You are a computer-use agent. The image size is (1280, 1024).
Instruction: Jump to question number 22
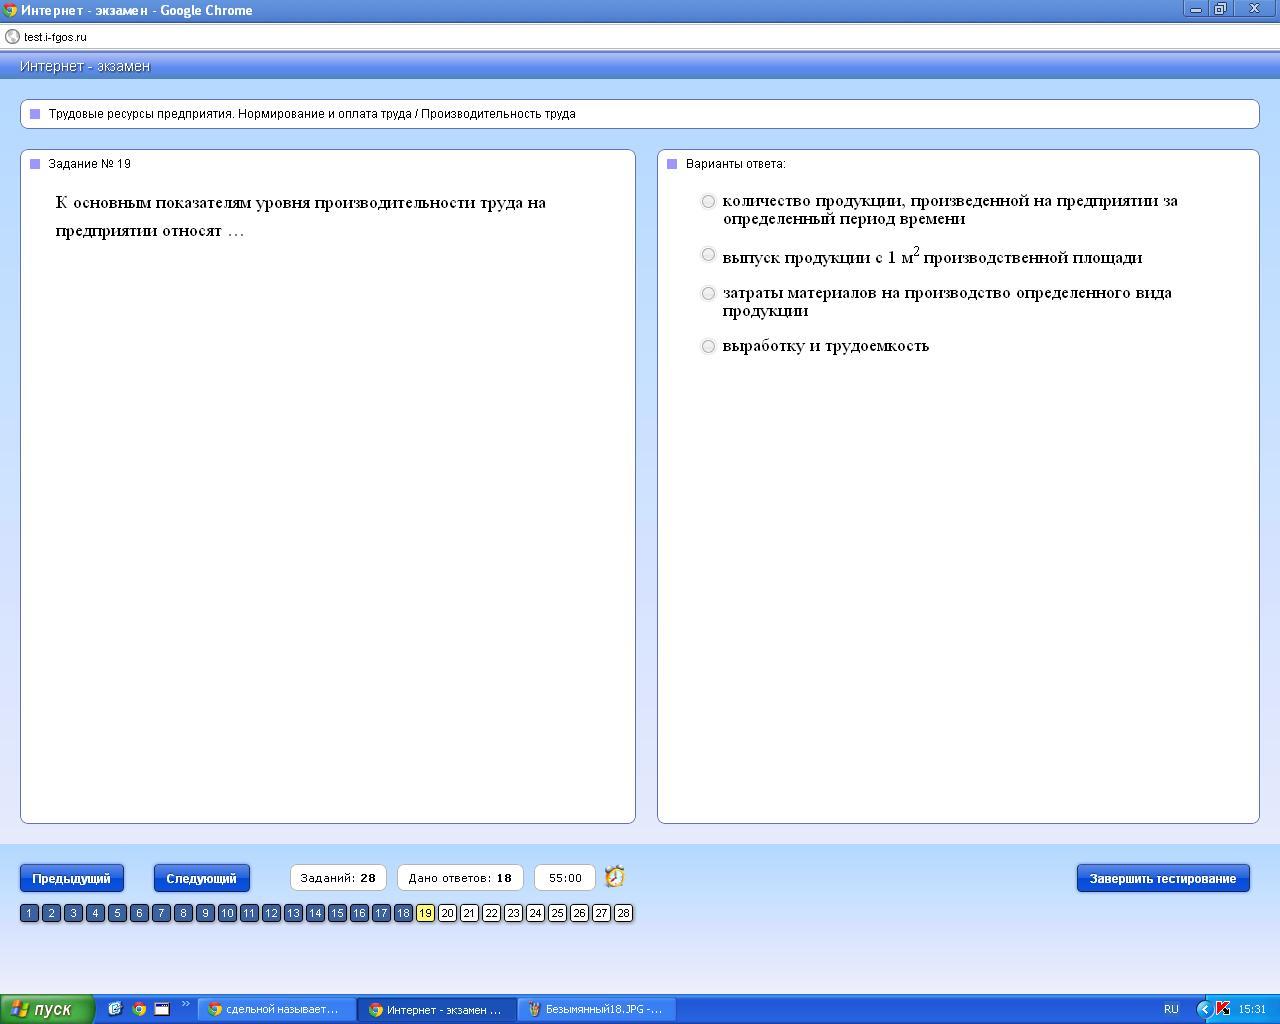[491, 913]
